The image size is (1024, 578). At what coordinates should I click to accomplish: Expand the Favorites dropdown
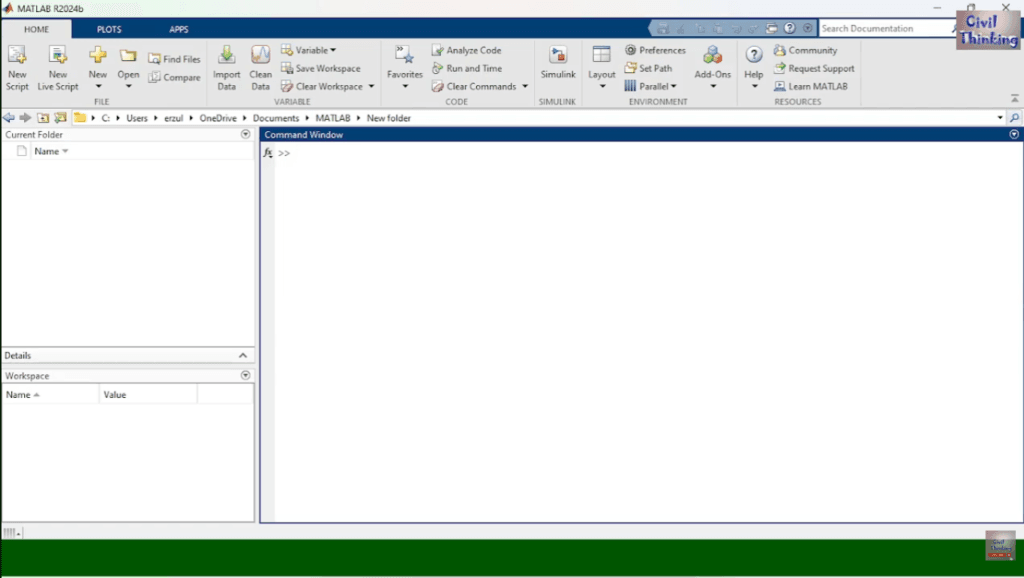click(405, 68)
